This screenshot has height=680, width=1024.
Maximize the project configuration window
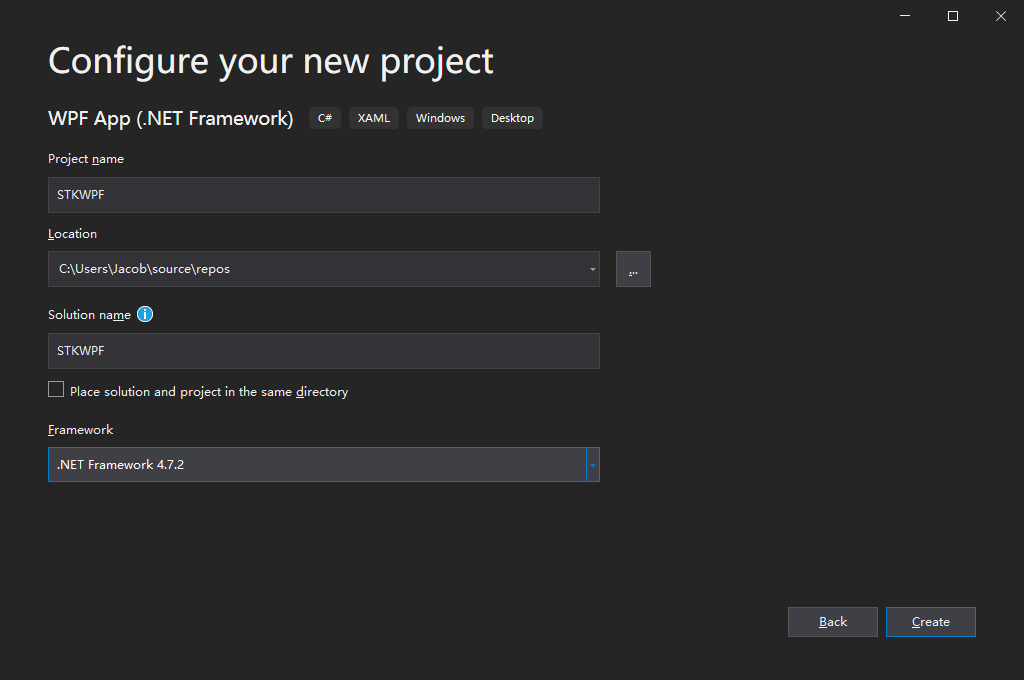pyautogui.click(x=952, y=16)
